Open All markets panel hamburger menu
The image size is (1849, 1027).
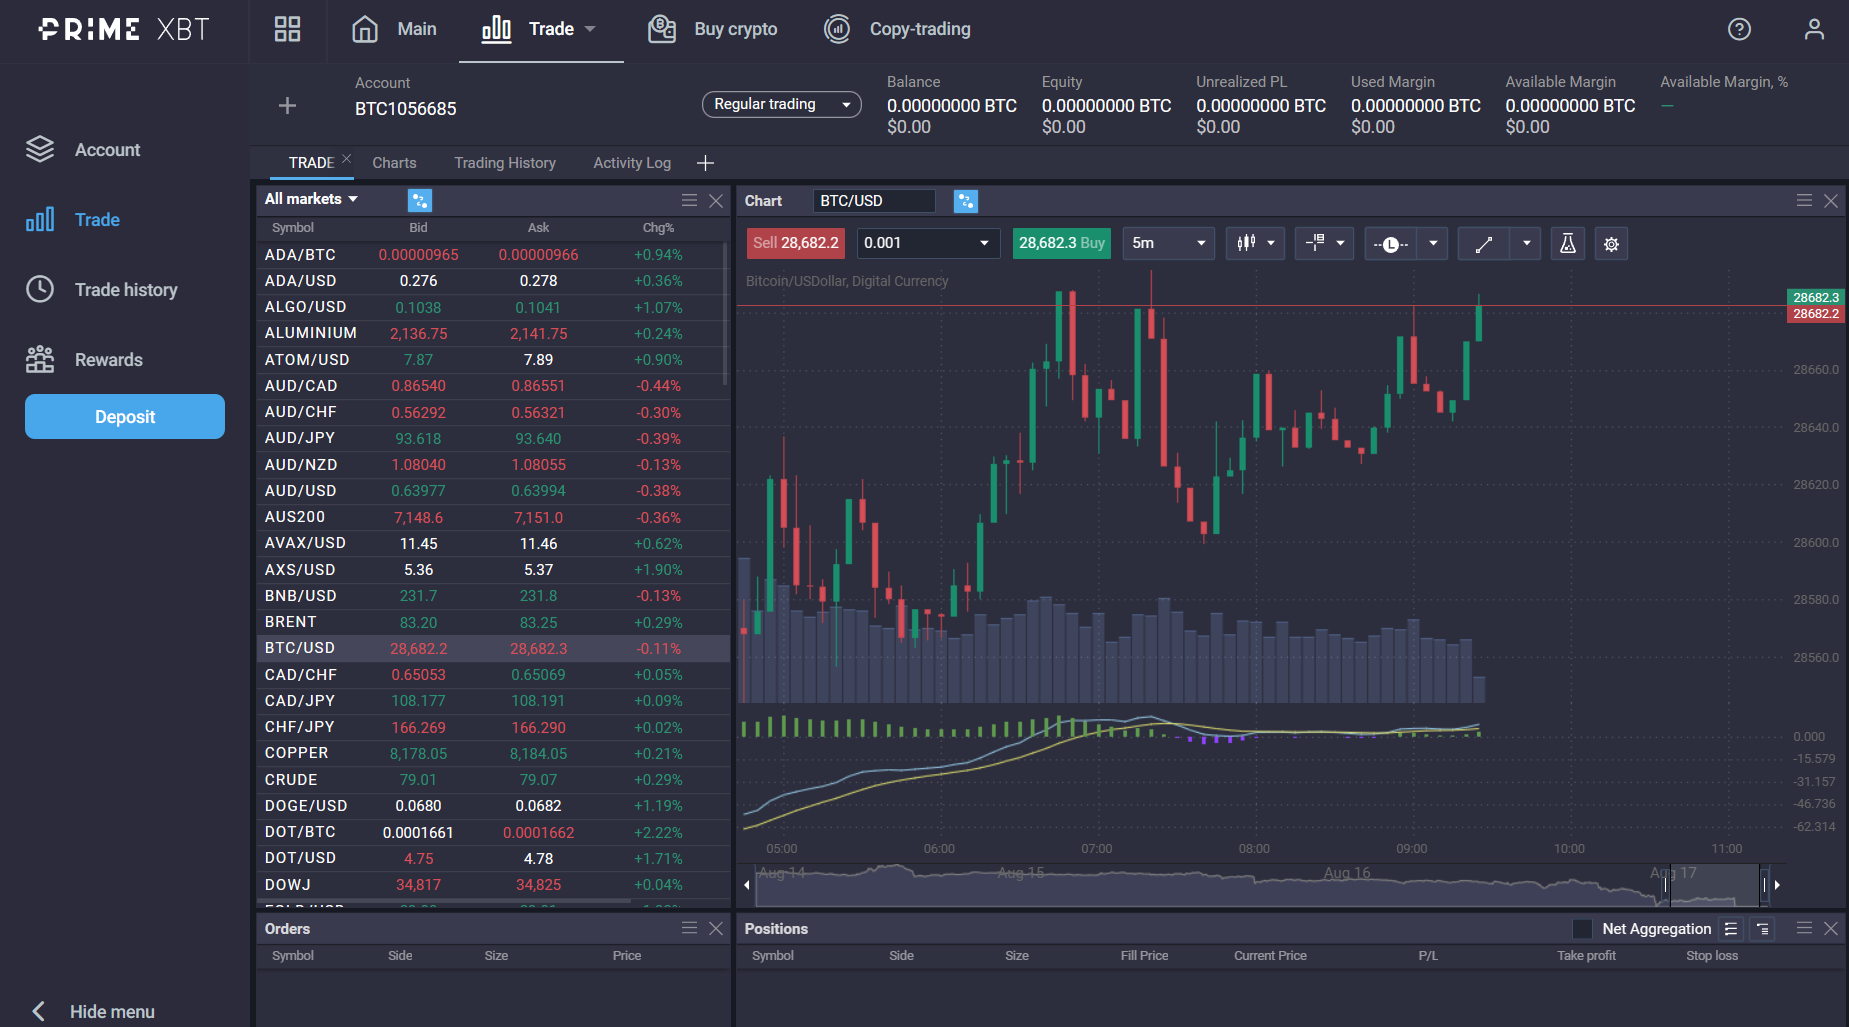coord(689,201)
